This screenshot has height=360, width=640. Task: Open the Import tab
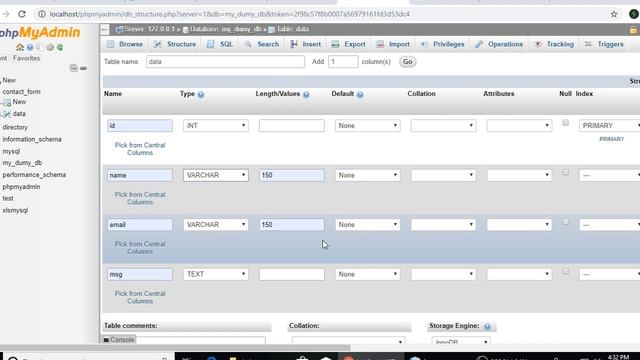[x=393, y=44]
